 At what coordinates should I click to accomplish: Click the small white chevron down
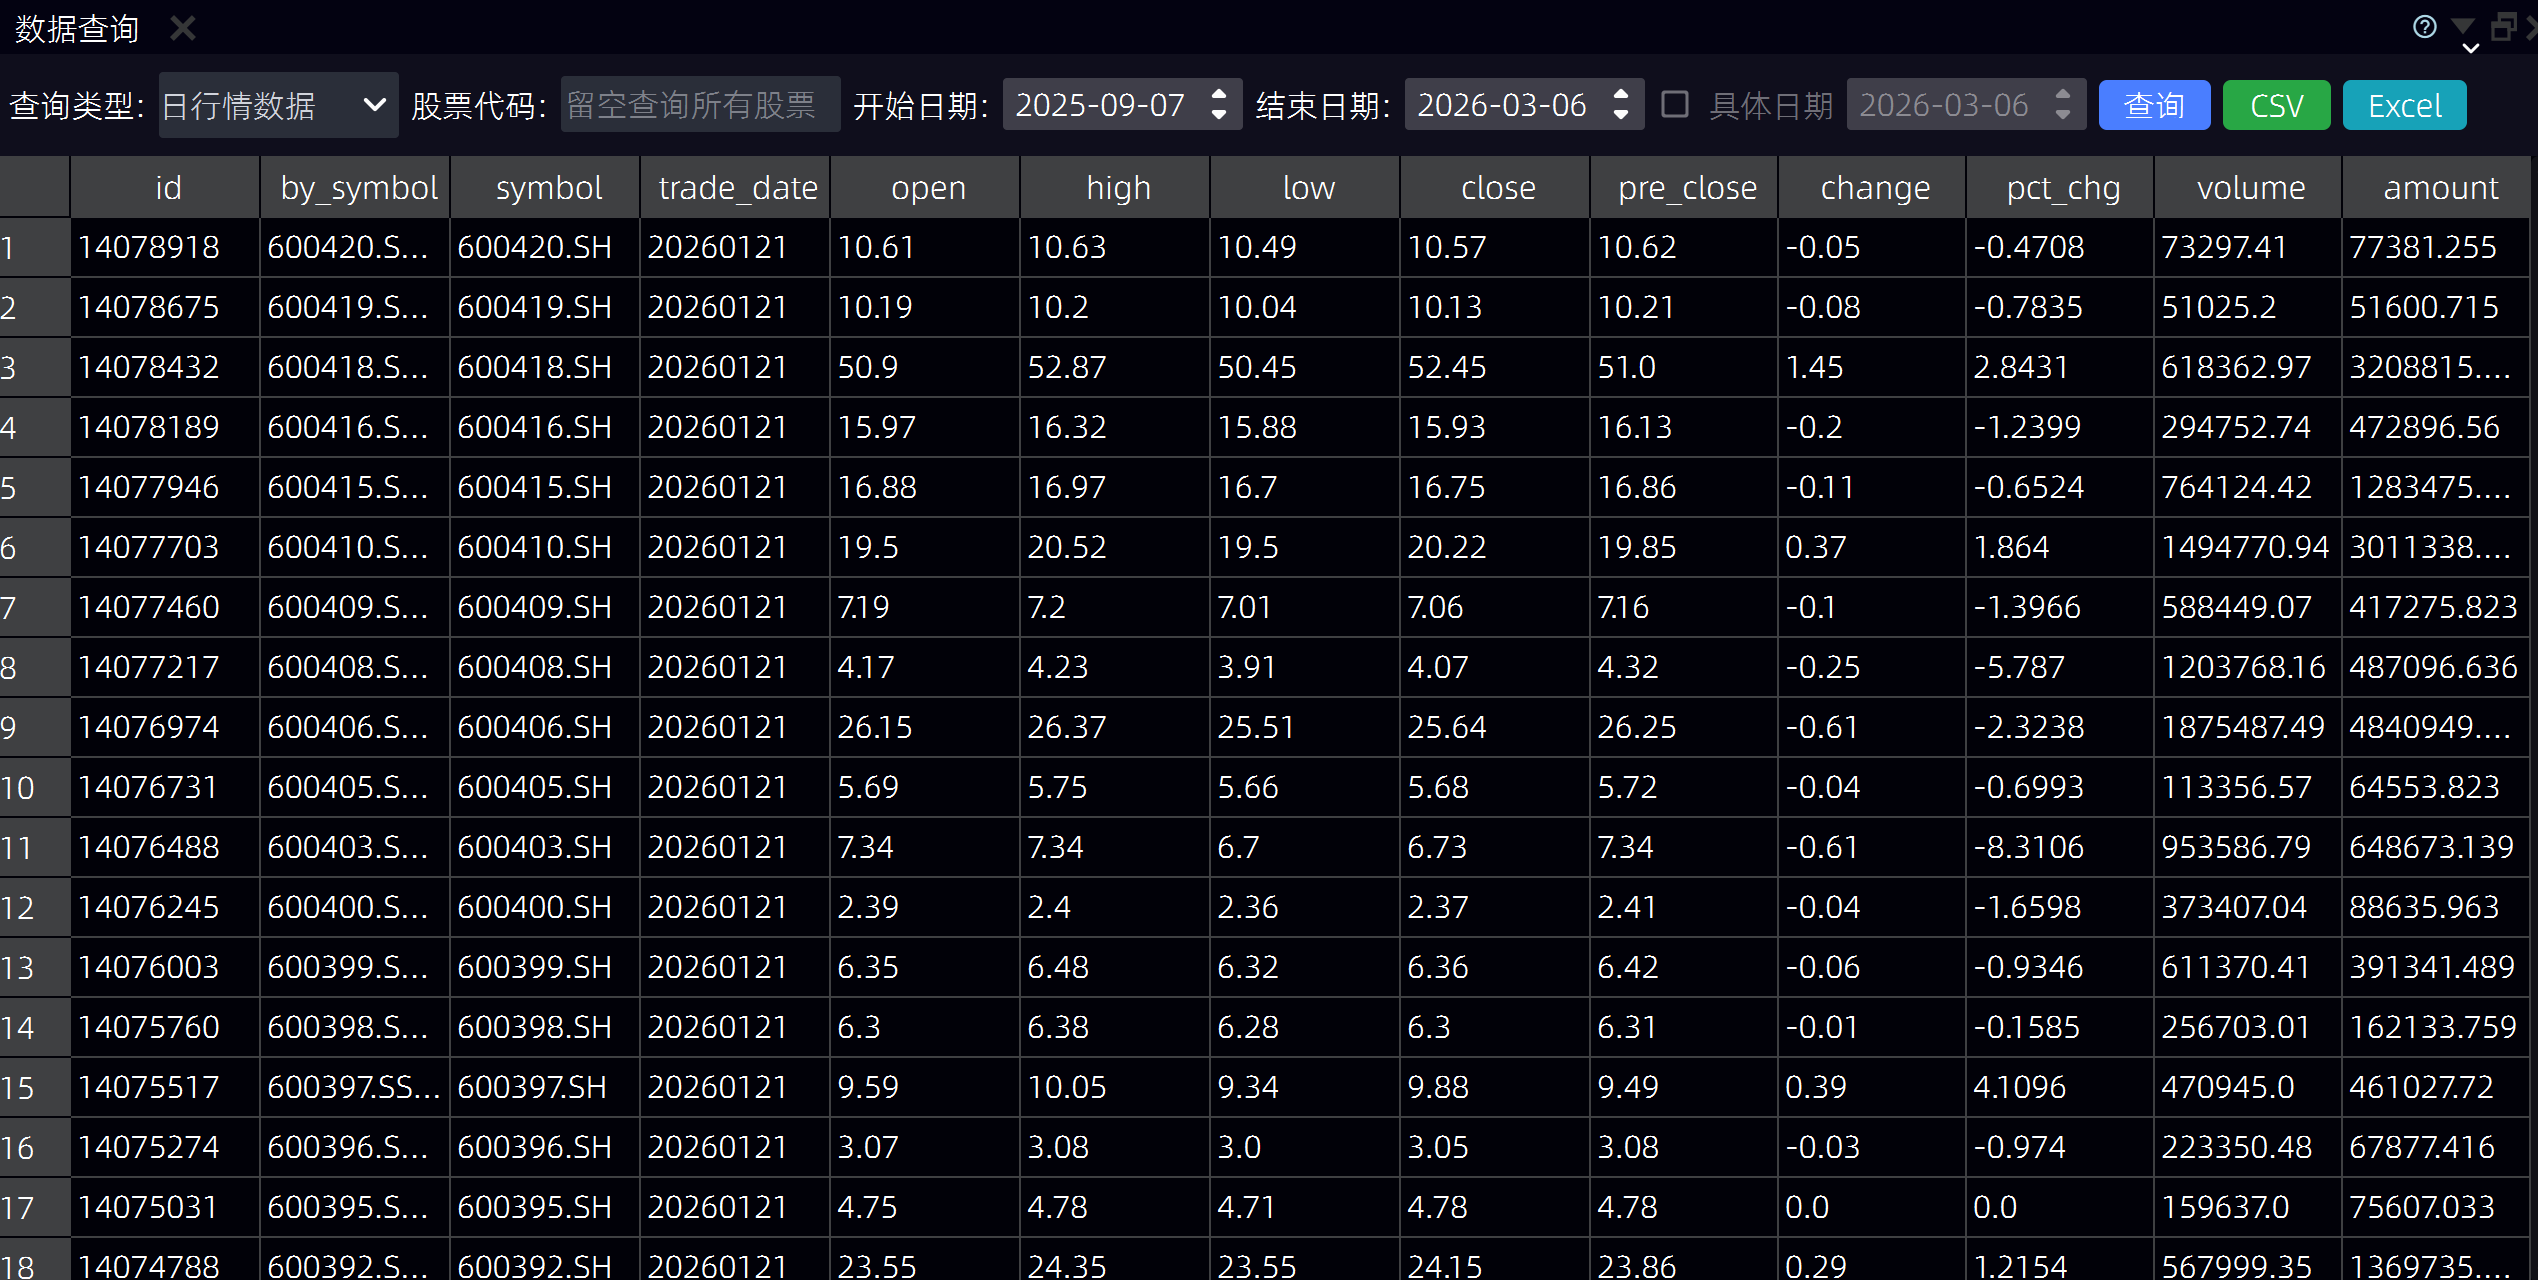pos(2470,48)
